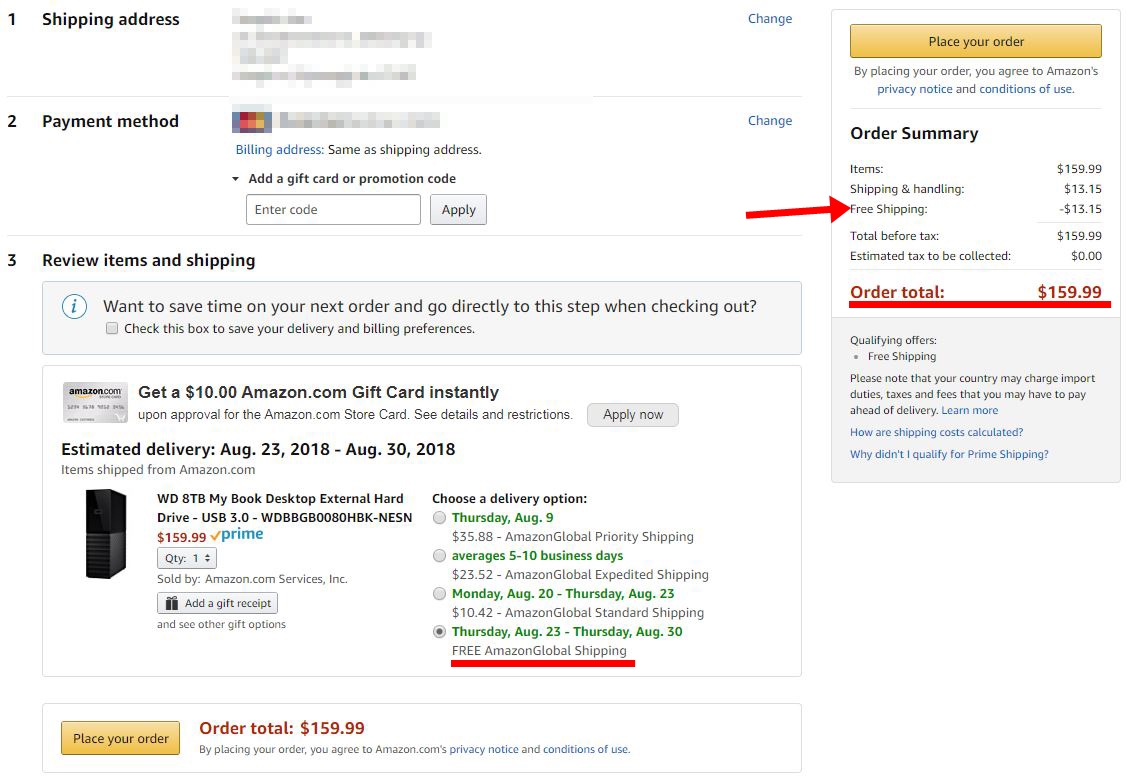Choose AmazonGlobal Standard Shipping delivery option
Screen dimensions: 1127x784
[439, 594]
